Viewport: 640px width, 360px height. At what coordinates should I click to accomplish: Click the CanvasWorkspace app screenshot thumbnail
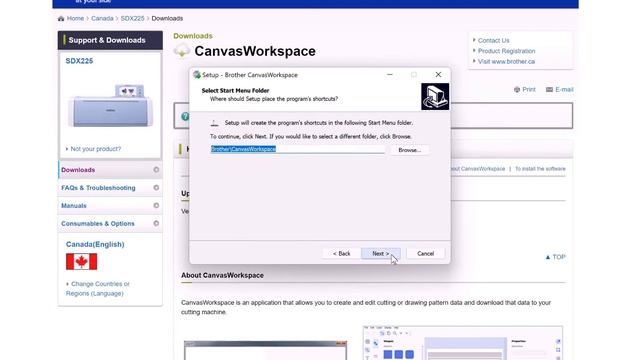[463, 343]
